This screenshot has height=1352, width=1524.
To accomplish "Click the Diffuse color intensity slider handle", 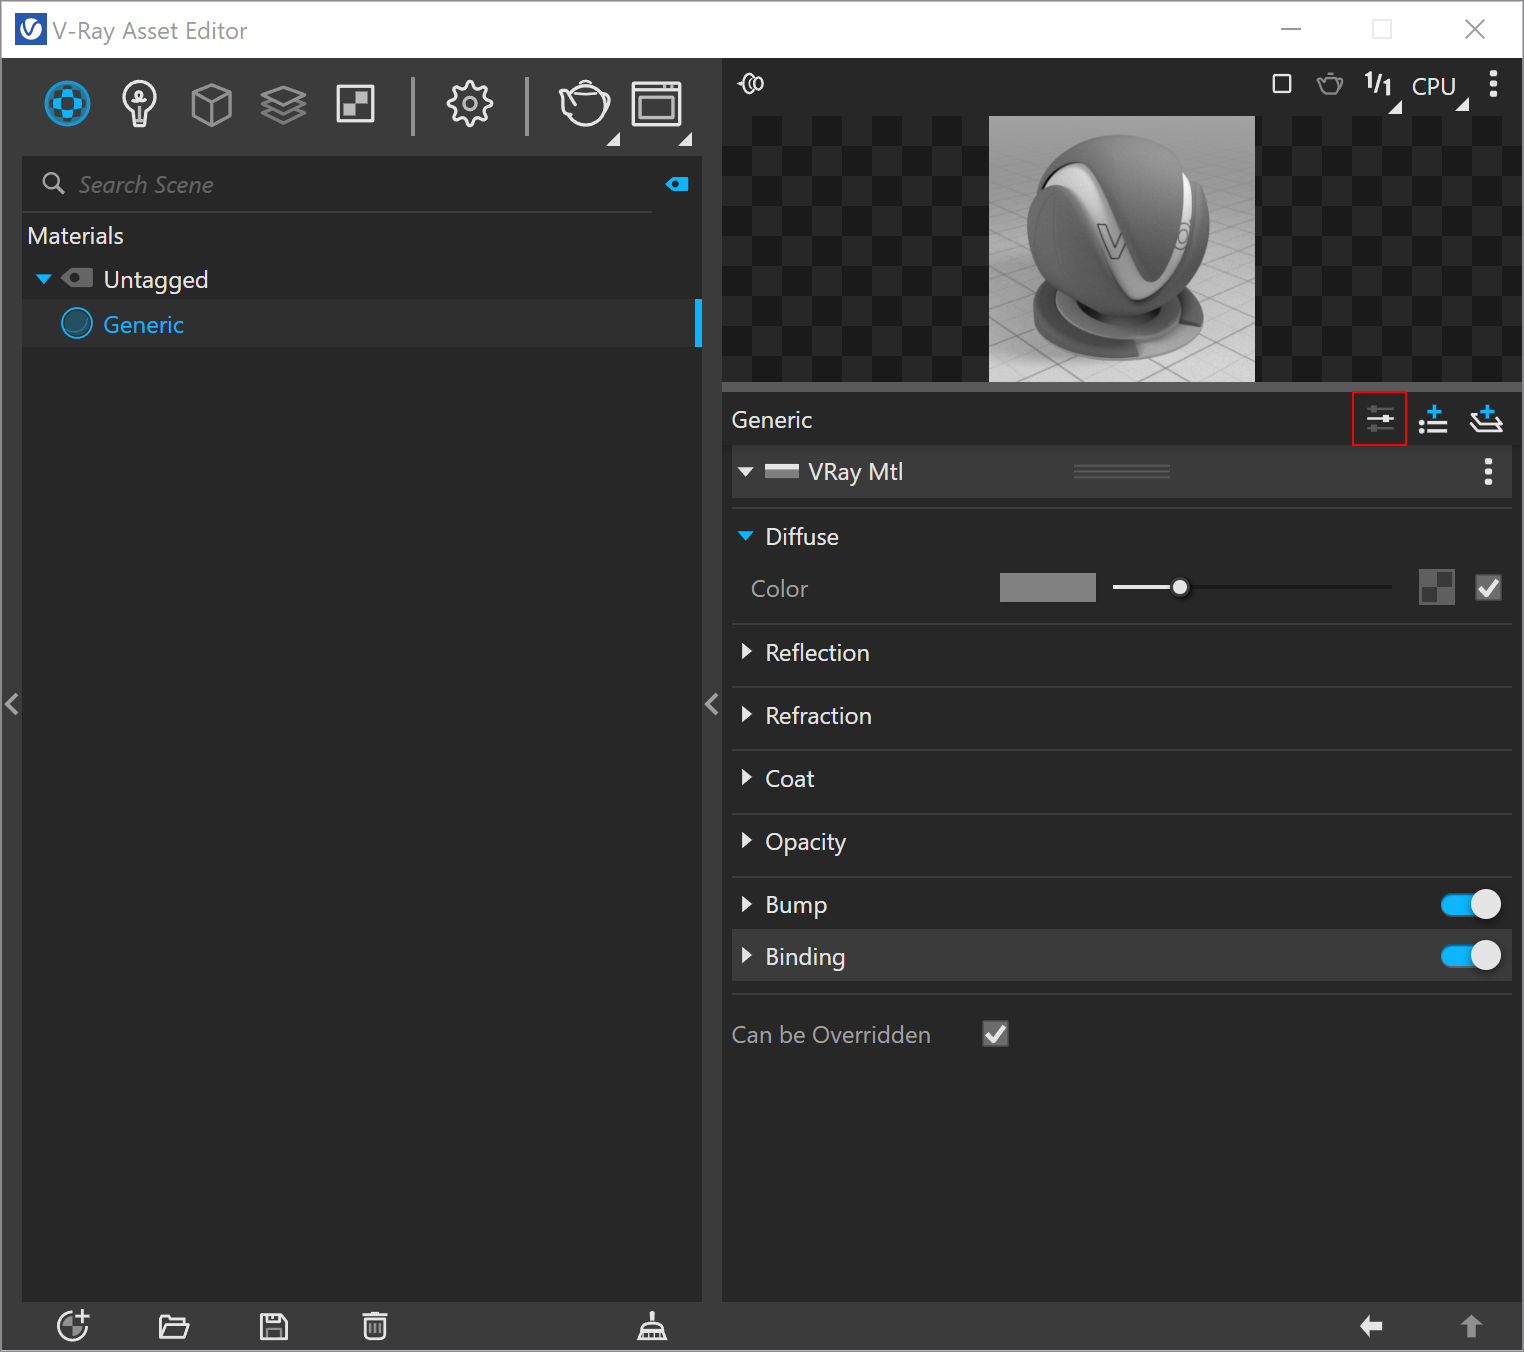I will (1180, 588).
